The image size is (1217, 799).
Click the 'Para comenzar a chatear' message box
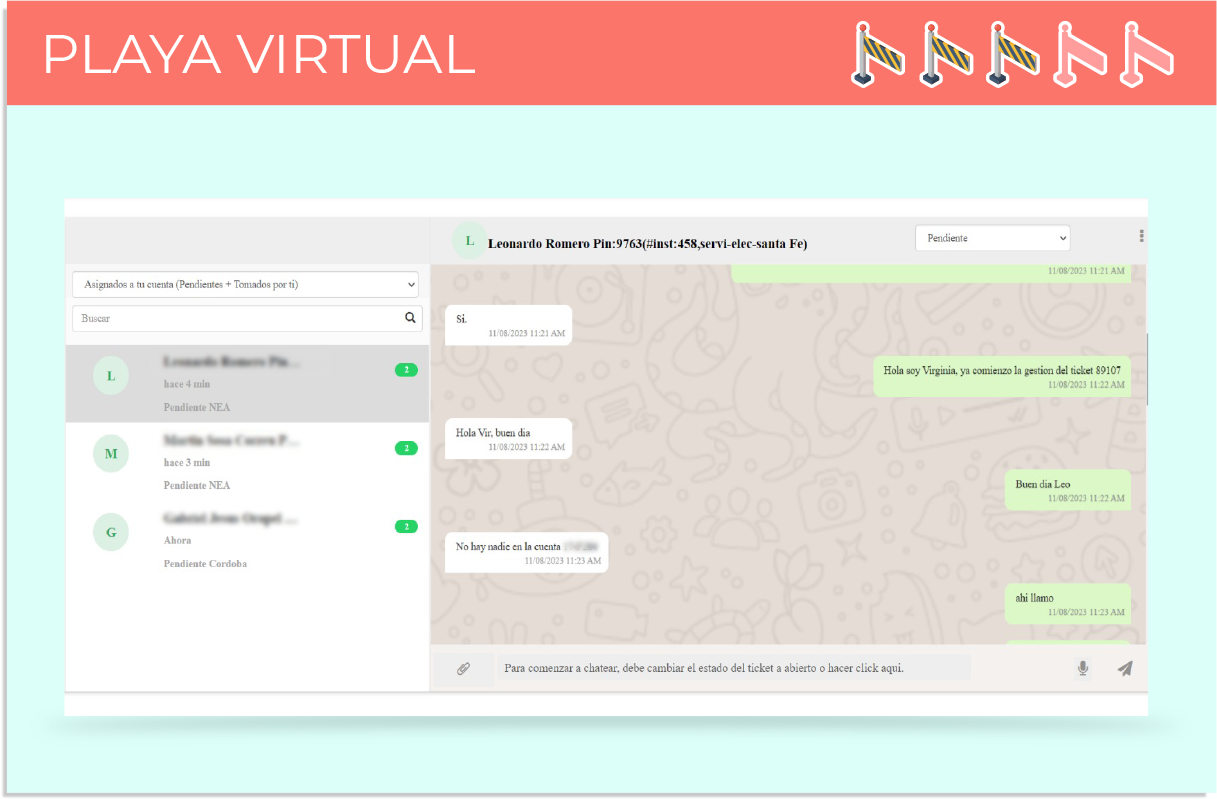[x=735, y=668]
